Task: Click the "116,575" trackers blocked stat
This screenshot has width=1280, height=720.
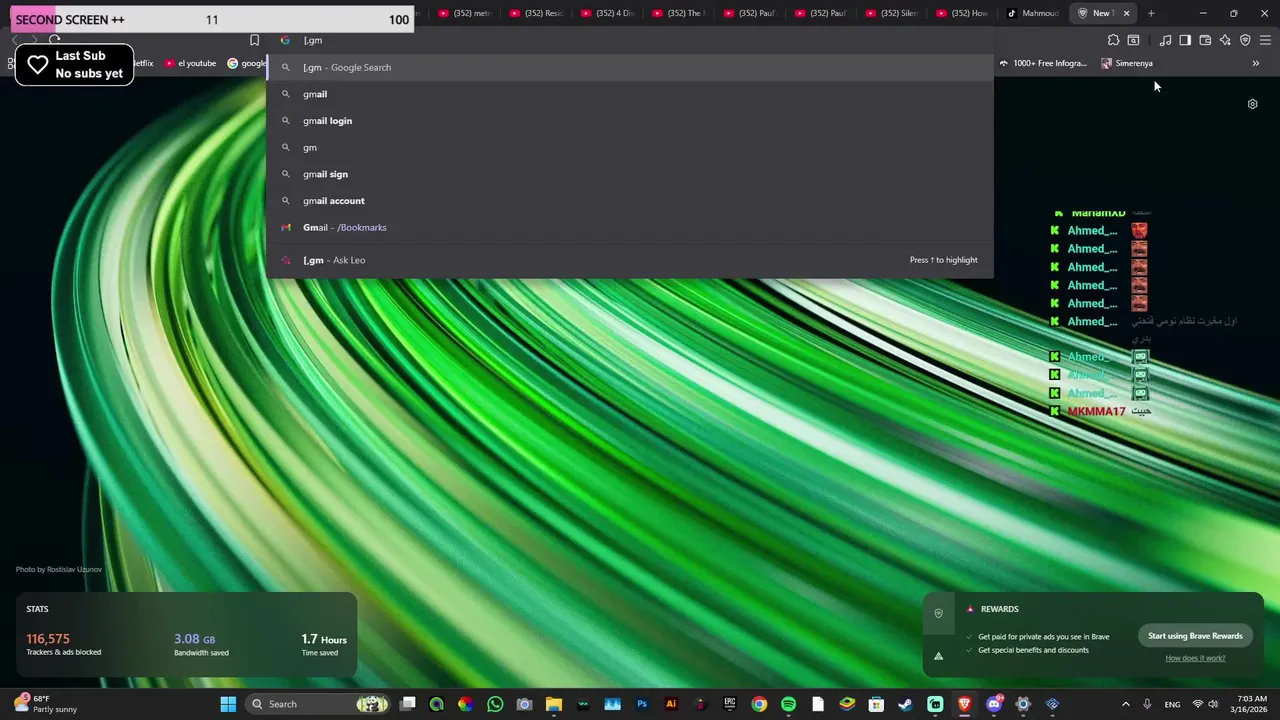Action: click(48, 639)
